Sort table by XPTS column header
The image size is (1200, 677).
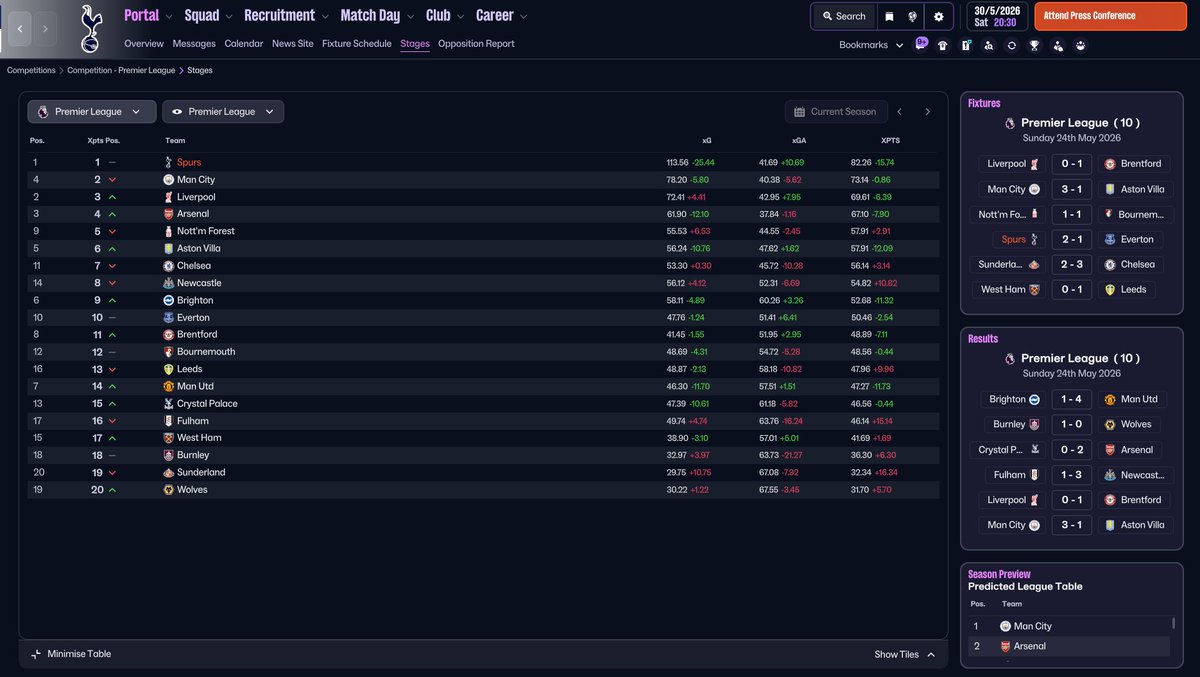coord(890,141)
